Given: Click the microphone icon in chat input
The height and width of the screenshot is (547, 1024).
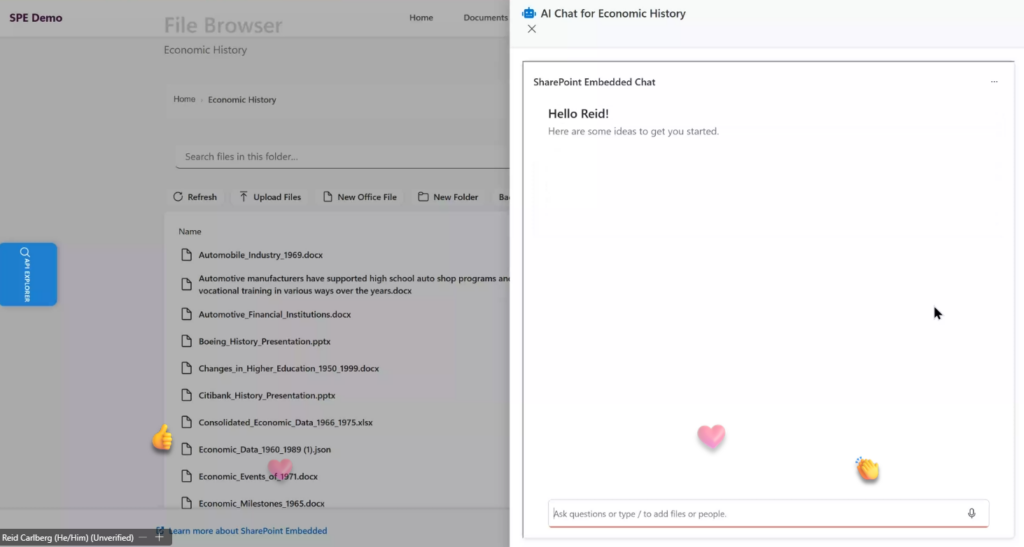Looking at the screenshot, I should click(971, 514).
